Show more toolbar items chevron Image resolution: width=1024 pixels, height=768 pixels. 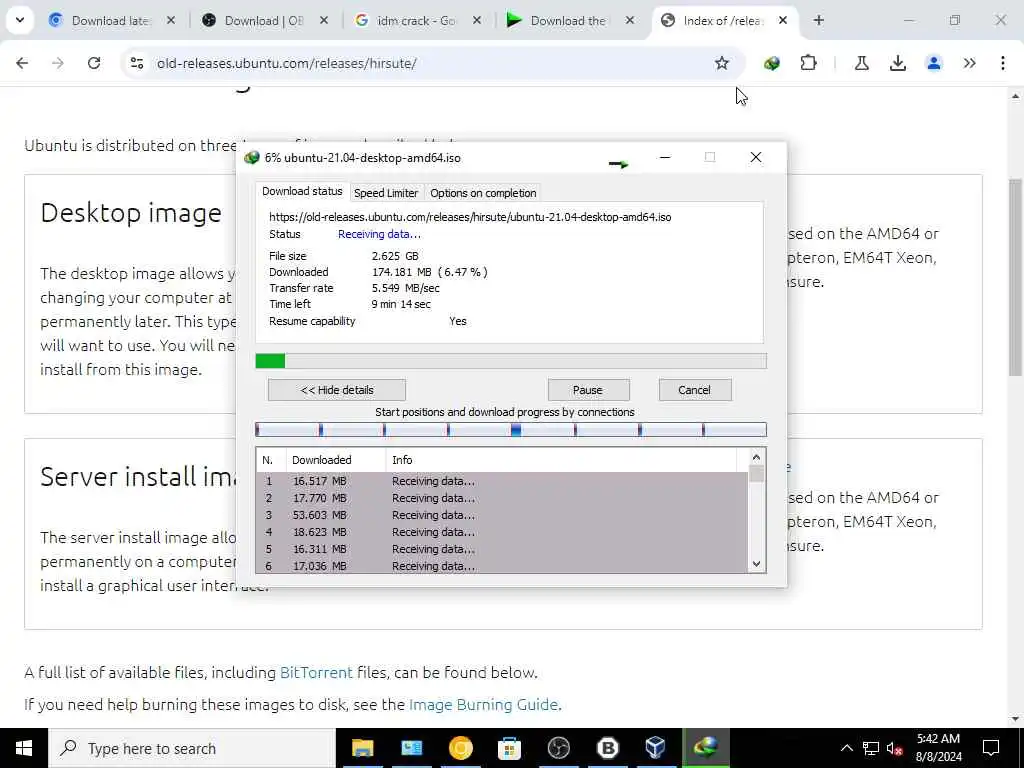coord(969,63)
